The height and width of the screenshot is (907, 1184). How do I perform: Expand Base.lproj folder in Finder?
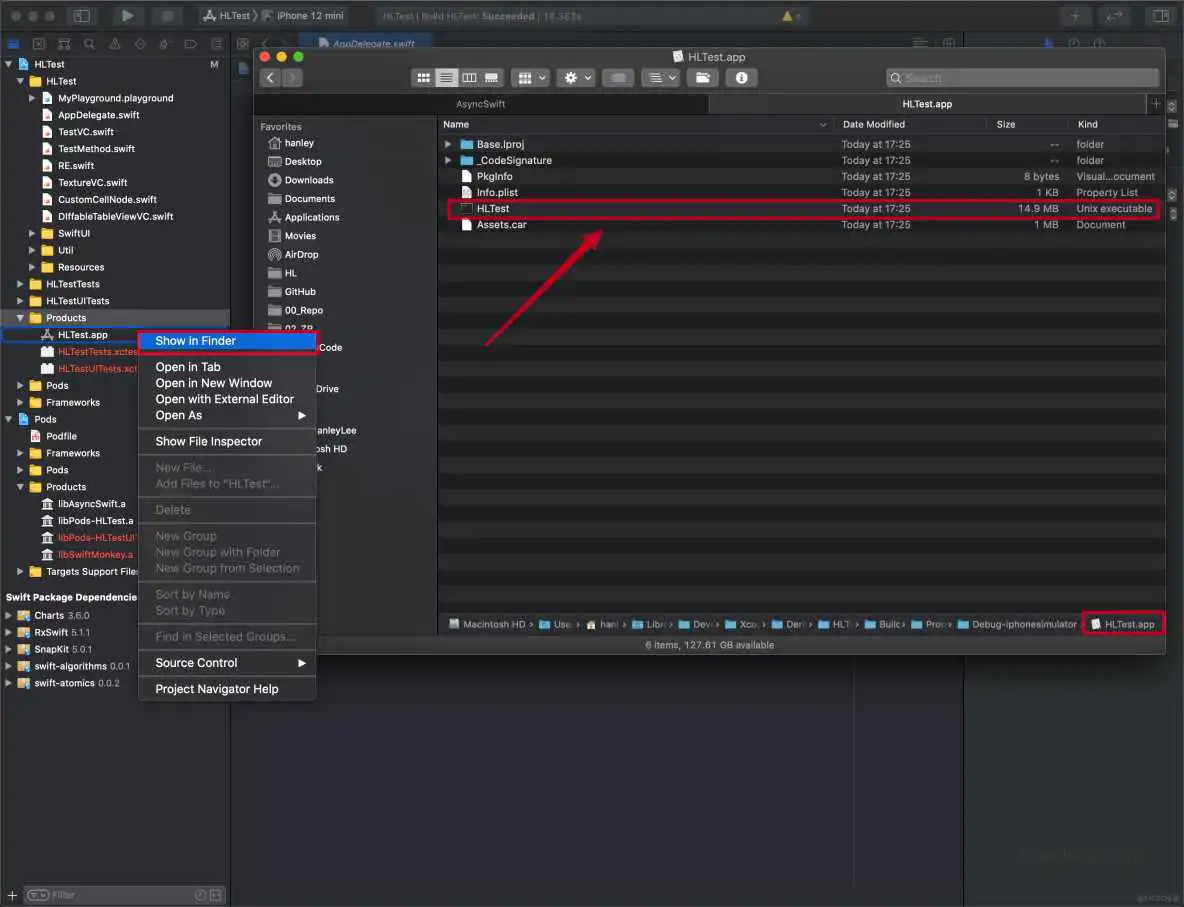pyautogui.click(x=448, y=143)
